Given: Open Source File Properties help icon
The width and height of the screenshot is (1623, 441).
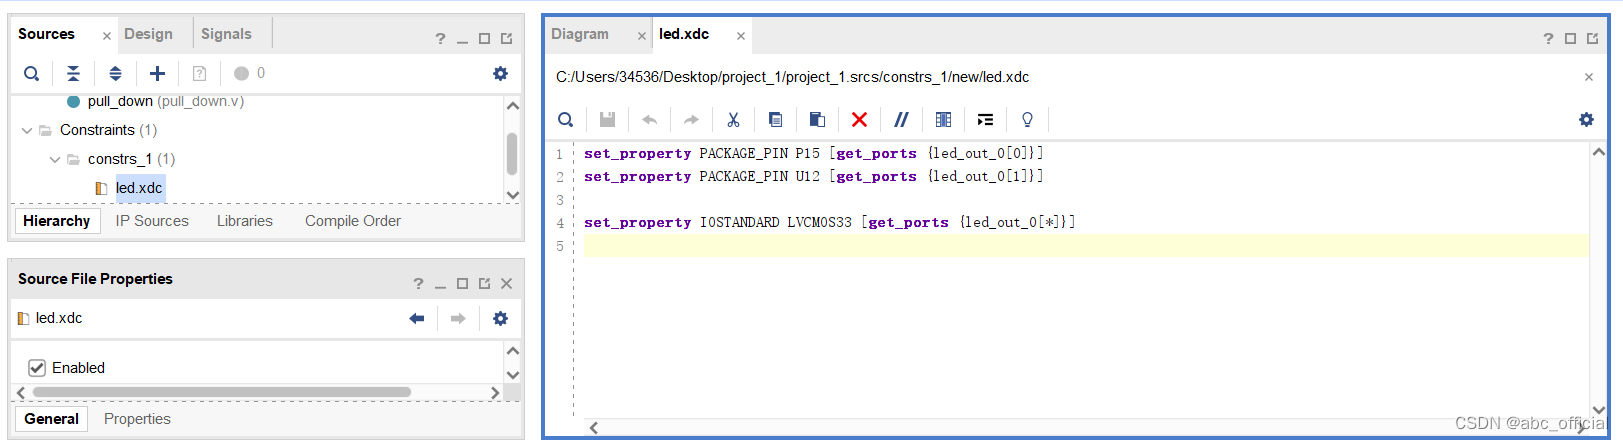Looking at the screenshot, I should pos(418,284).
